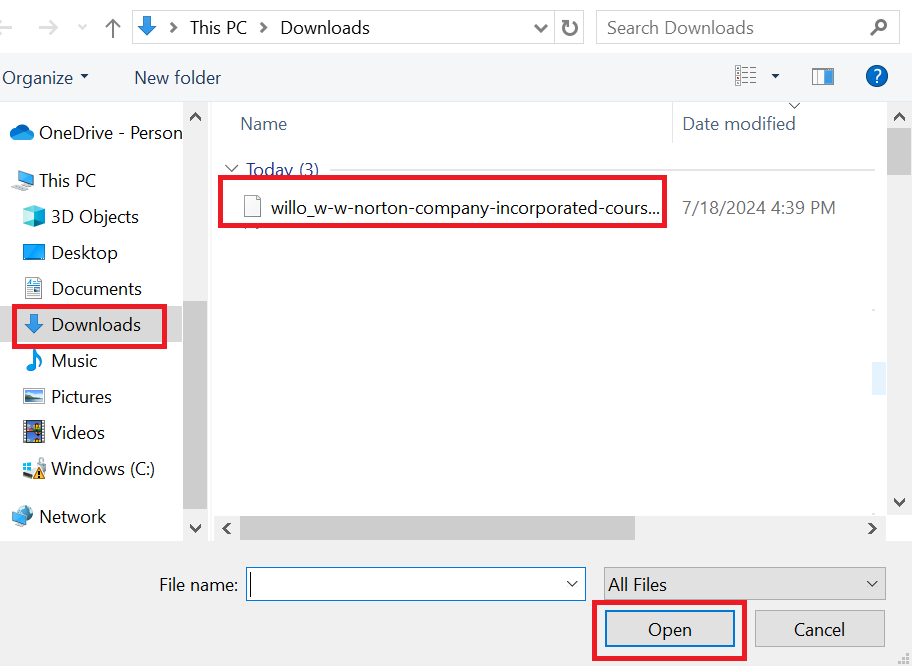914x666 pixels.
Task: Open Help with the question mark icon
Action: click(x=877, y=76)
